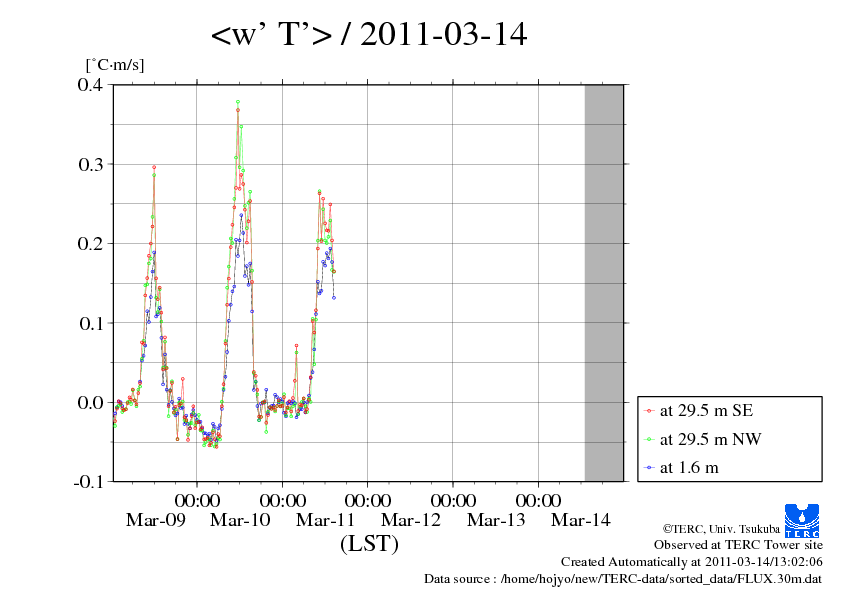The height and width of the screenshot is (595, 842).
Task: Click the red peak point on Mar-09
Action: click(x=154, y=167)
